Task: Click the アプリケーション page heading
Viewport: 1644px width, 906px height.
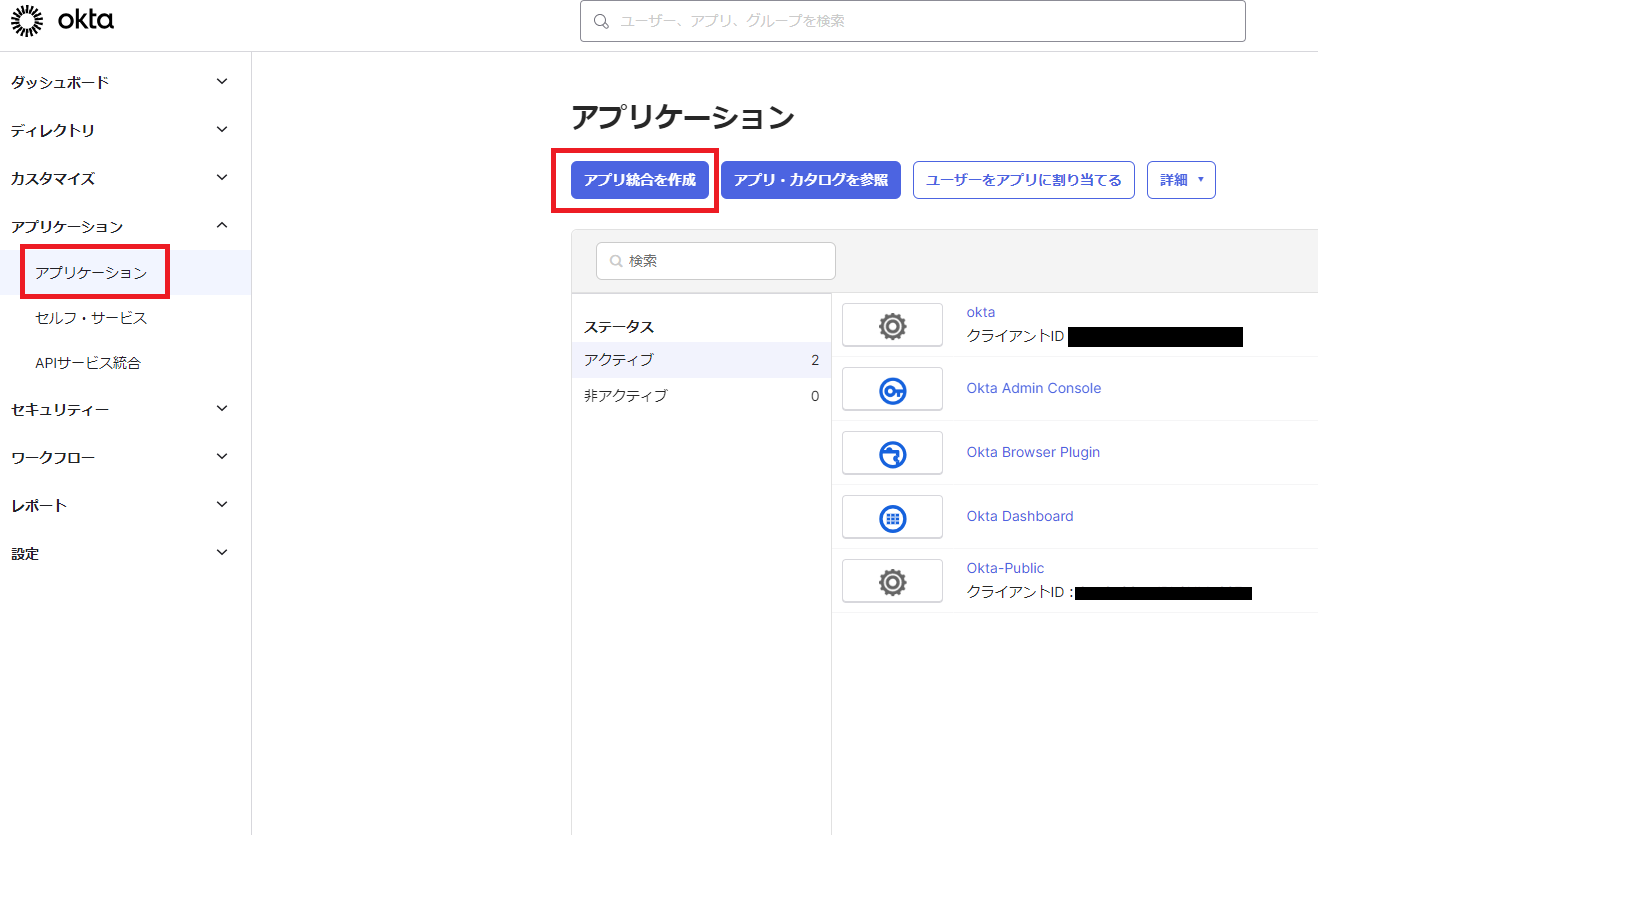Action: tap(683, 117)
